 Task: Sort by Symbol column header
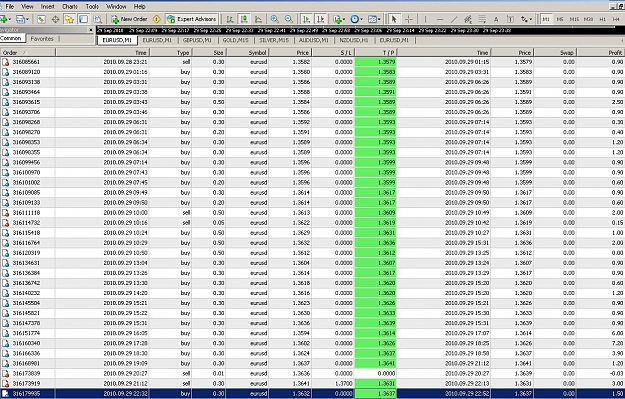247,52
